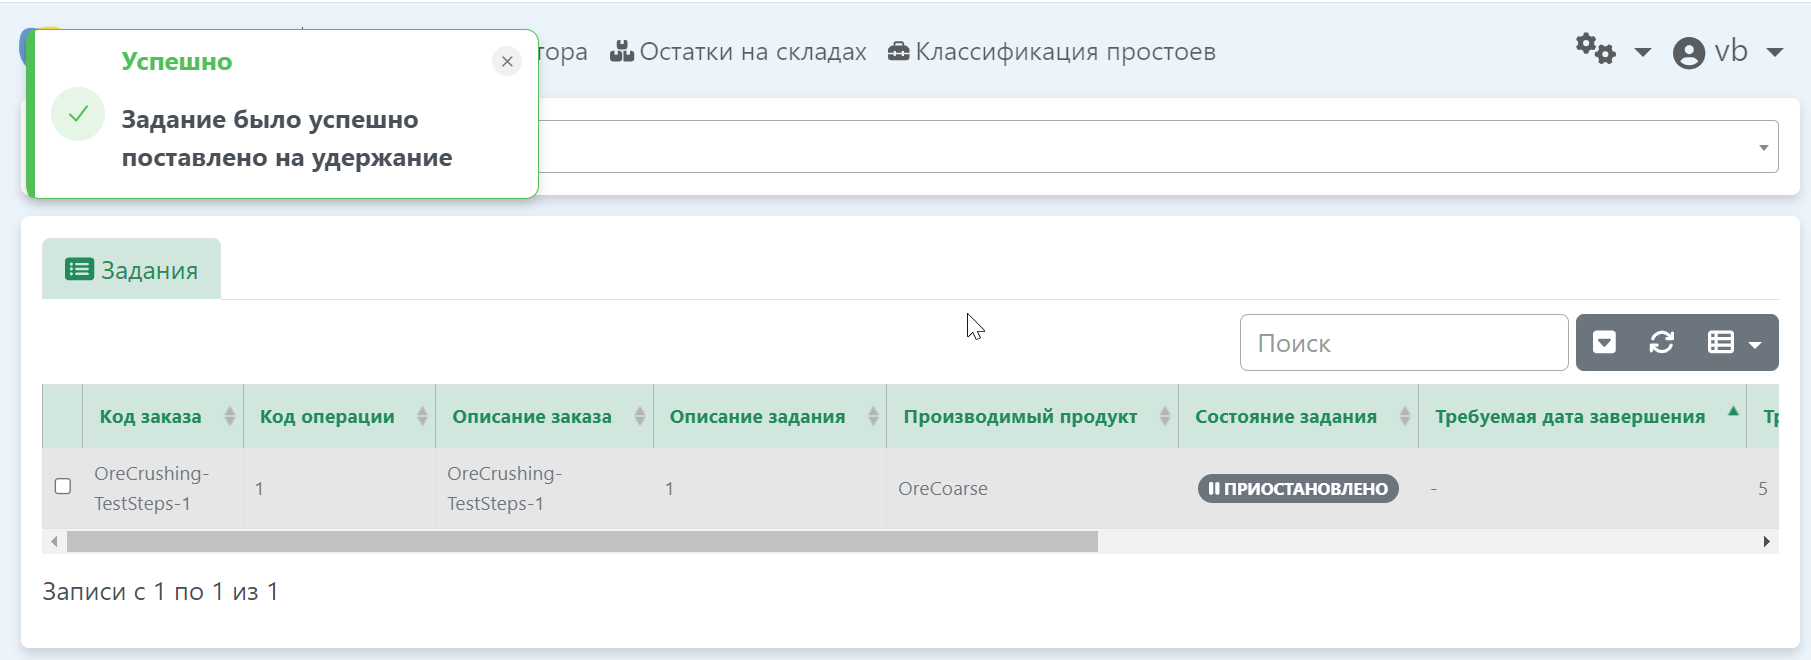This screenshot has width=1811, height=660.
Task: Click the filter toggle icon in table toolbar
Action: point(1604,343)
